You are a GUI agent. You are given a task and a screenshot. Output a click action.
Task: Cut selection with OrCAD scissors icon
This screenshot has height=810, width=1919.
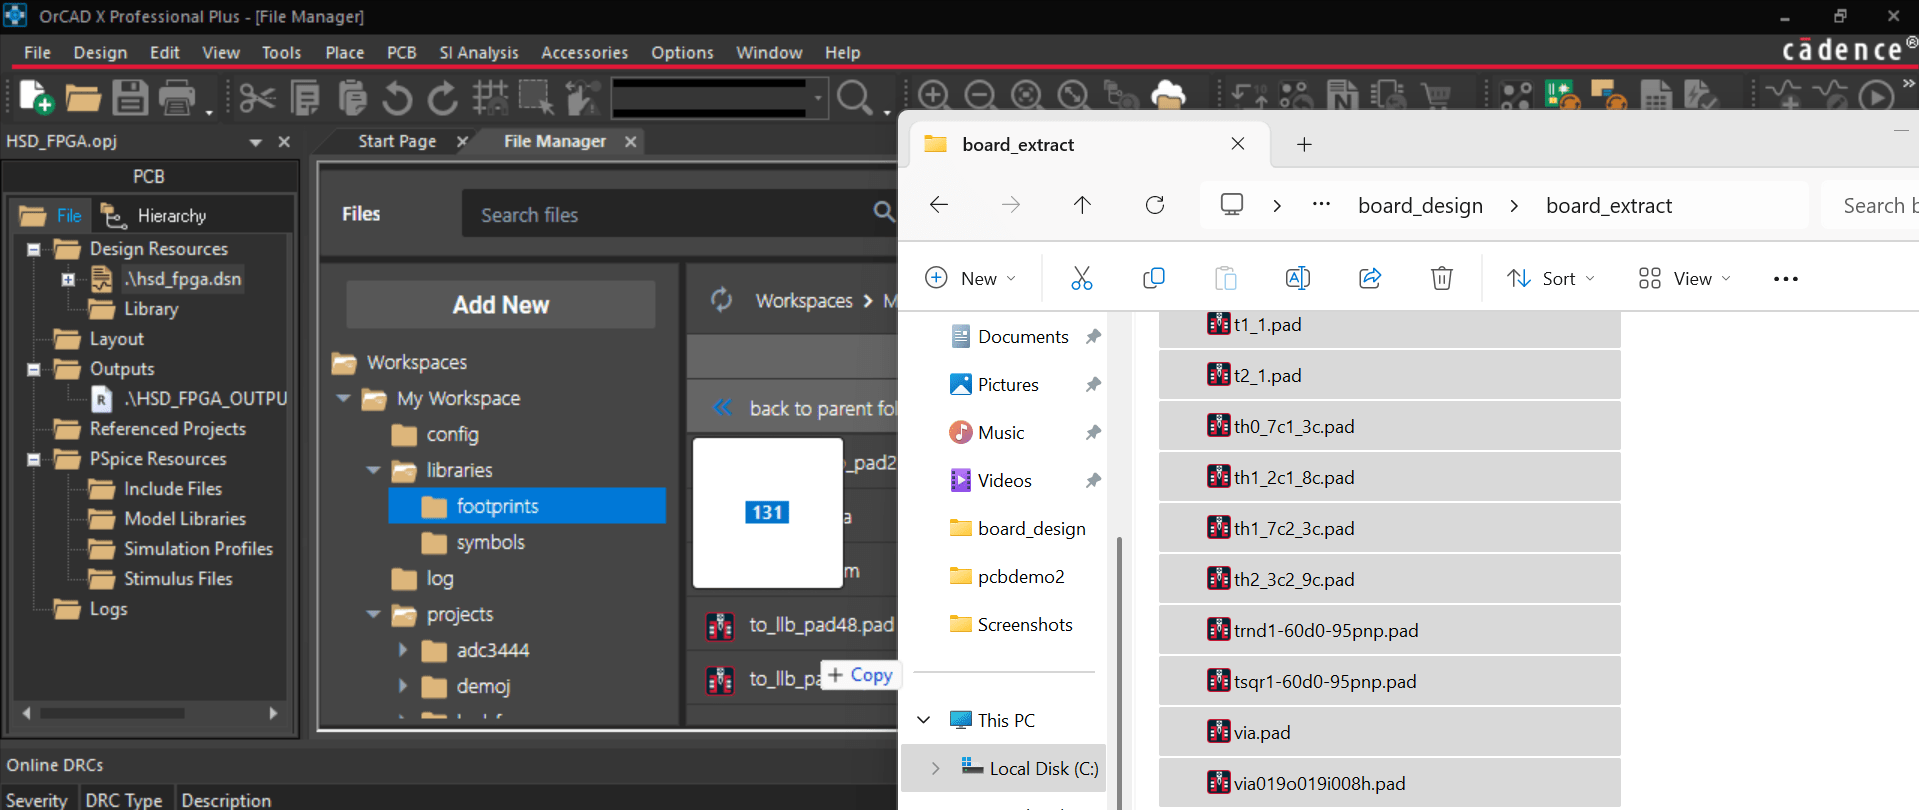point(257,97)
